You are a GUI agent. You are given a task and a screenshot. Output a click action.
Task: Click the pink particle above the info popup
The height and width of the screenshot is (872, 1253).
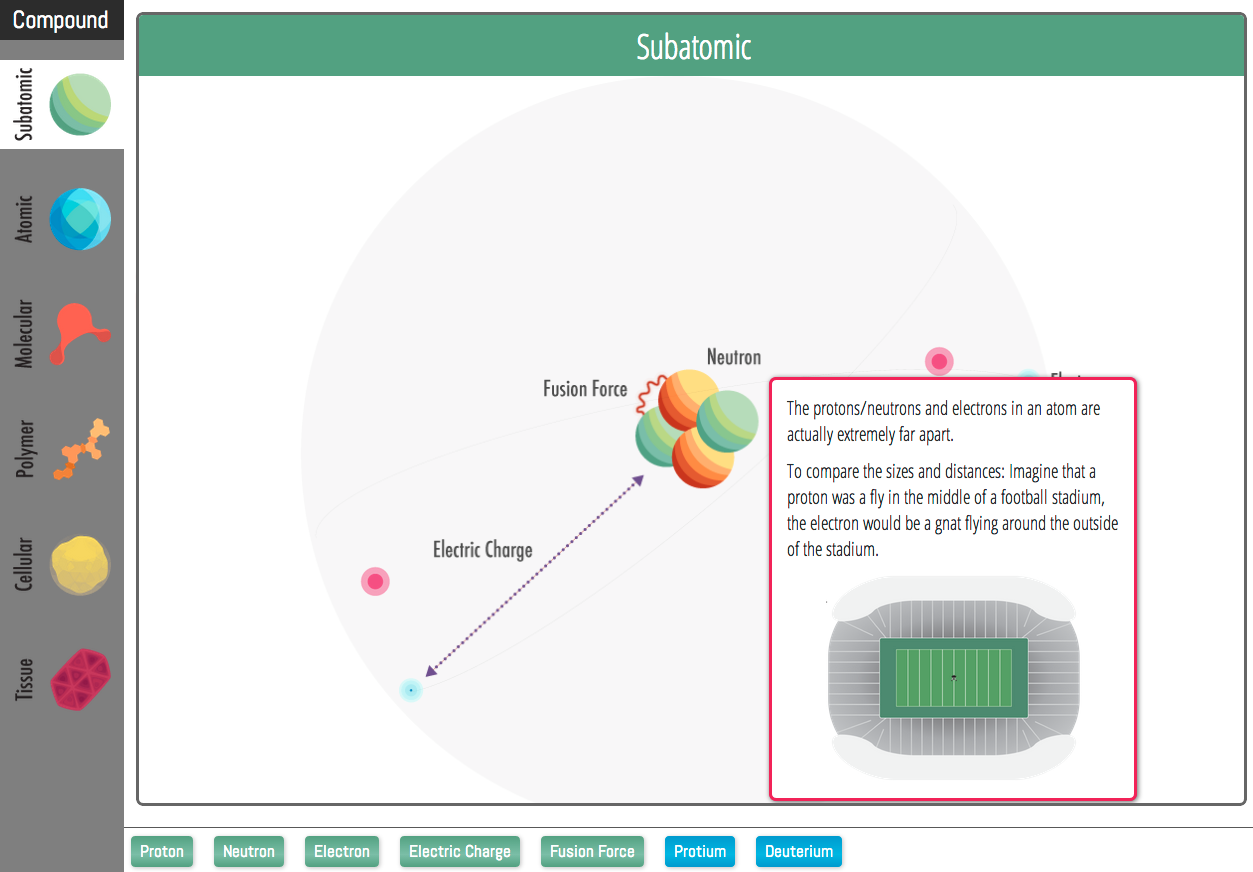(x=939, y=361)
